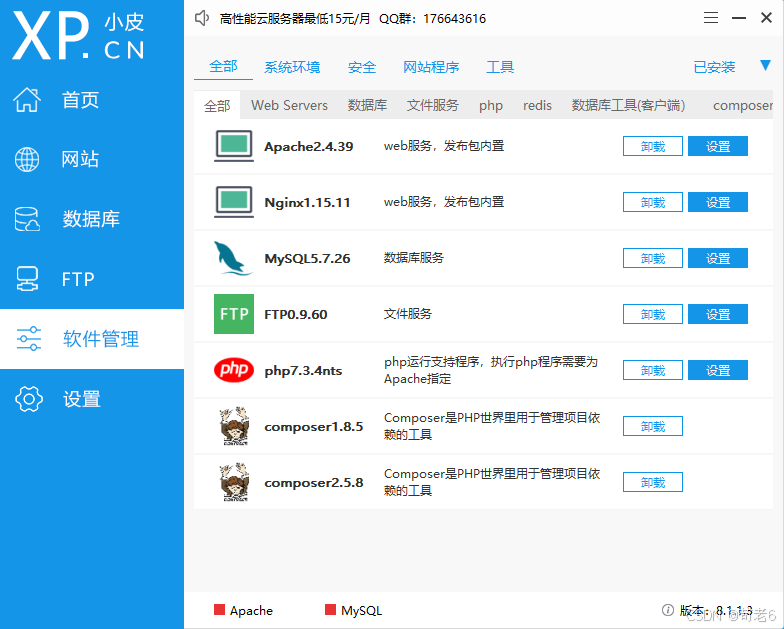Select the 数据库 sub-tab

[x=368, y=106]
